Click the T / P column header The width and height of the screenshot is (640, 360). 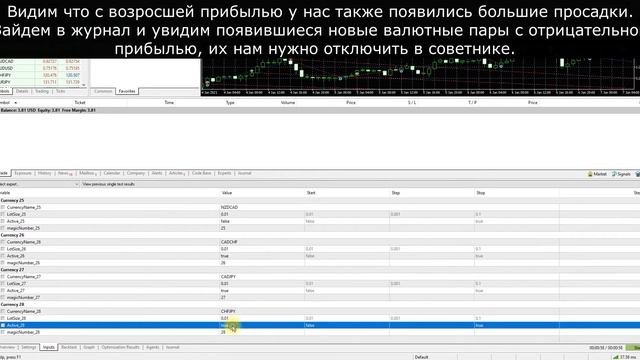pyautogui.click(x=472, y=102)
